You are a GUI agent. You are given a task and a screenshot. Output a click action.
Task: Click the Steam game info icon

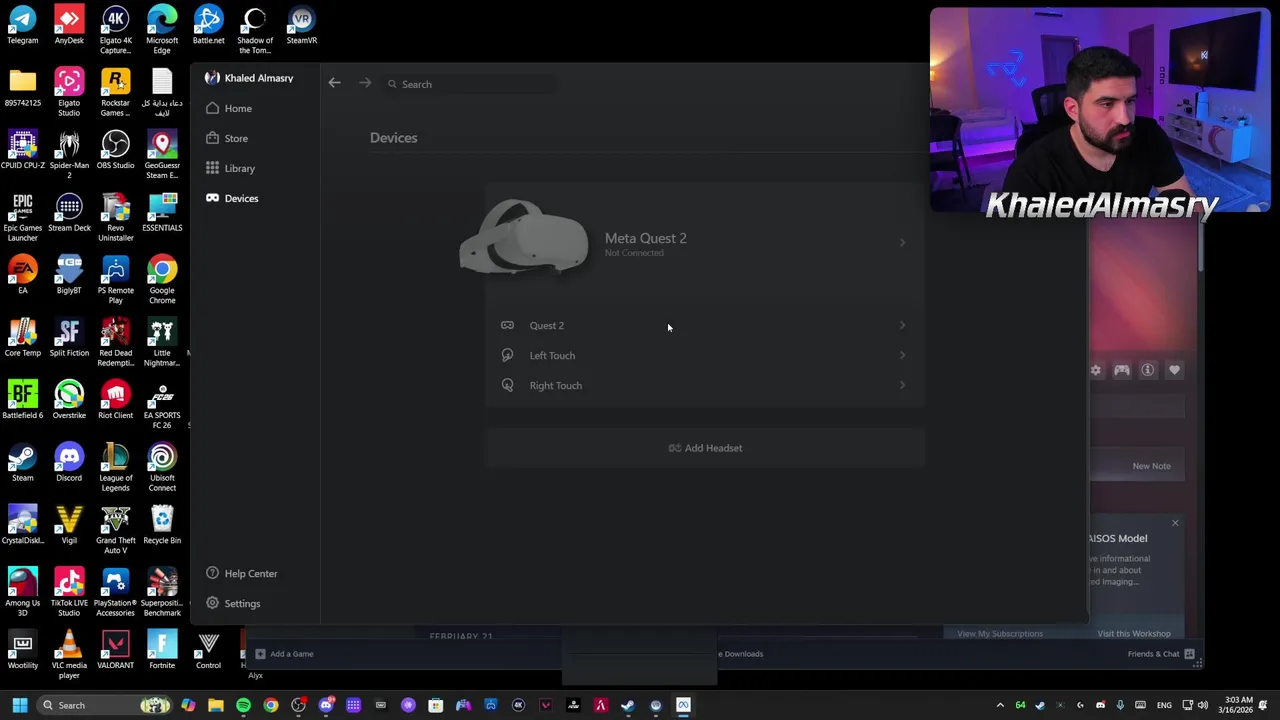point(1148,370)
